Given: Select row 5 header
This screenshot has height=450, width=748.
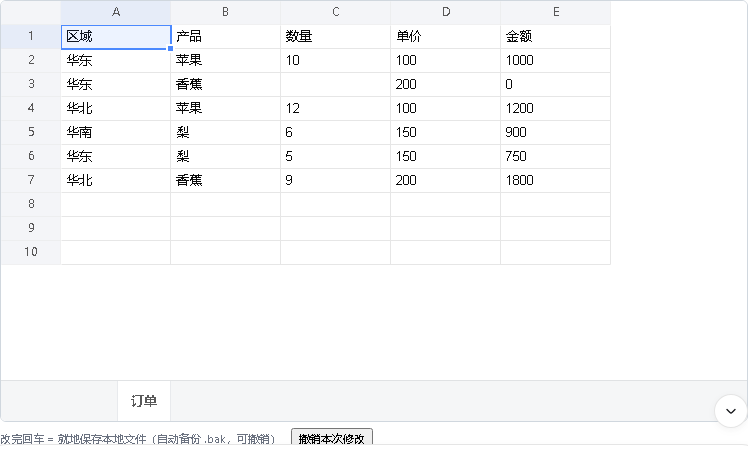Looking at the screenshot, I should coord(31,132).
